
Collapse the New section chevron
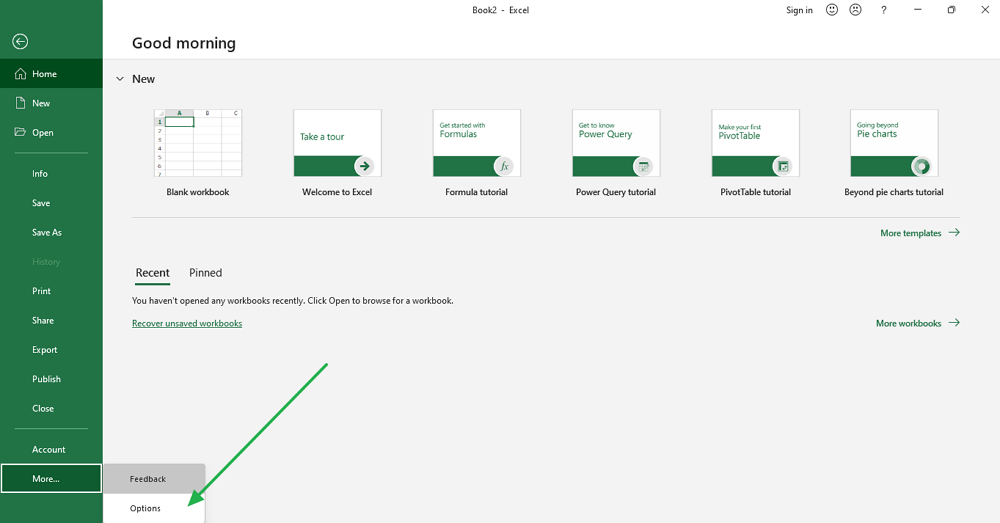[x=120, y=79]
